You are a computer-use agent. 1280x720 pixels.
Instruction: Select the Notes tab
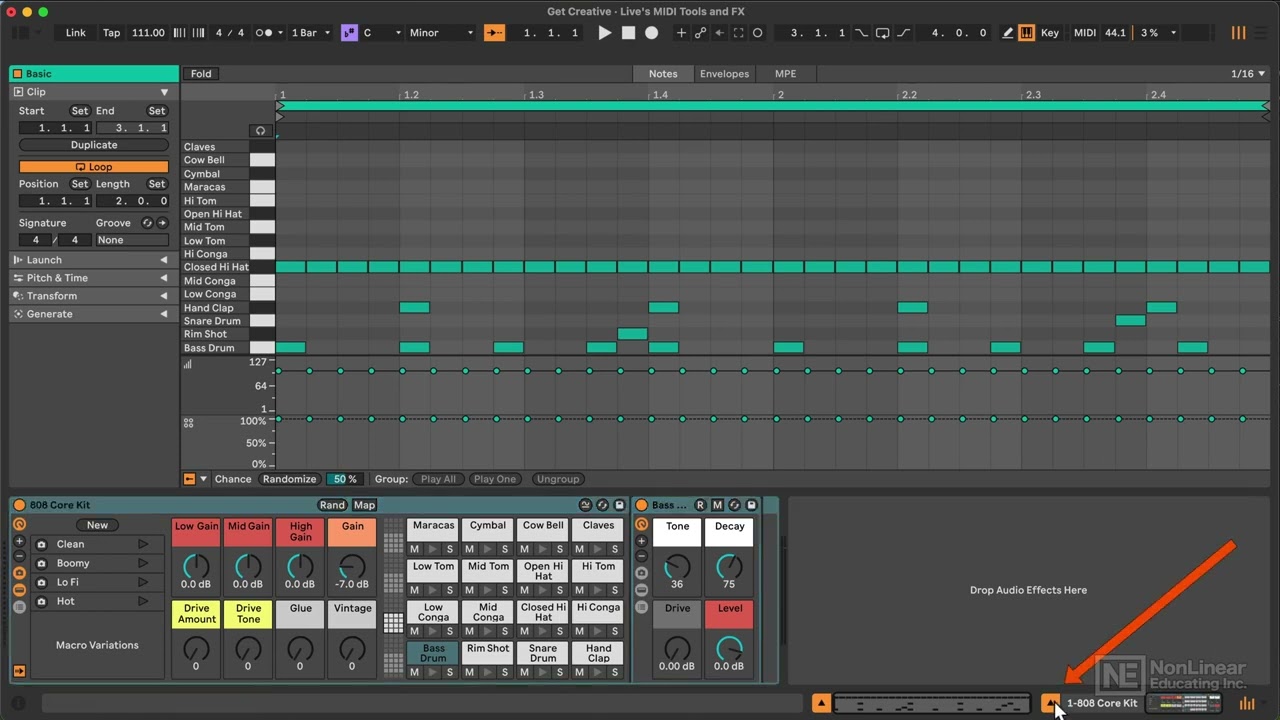click(663, 74)
